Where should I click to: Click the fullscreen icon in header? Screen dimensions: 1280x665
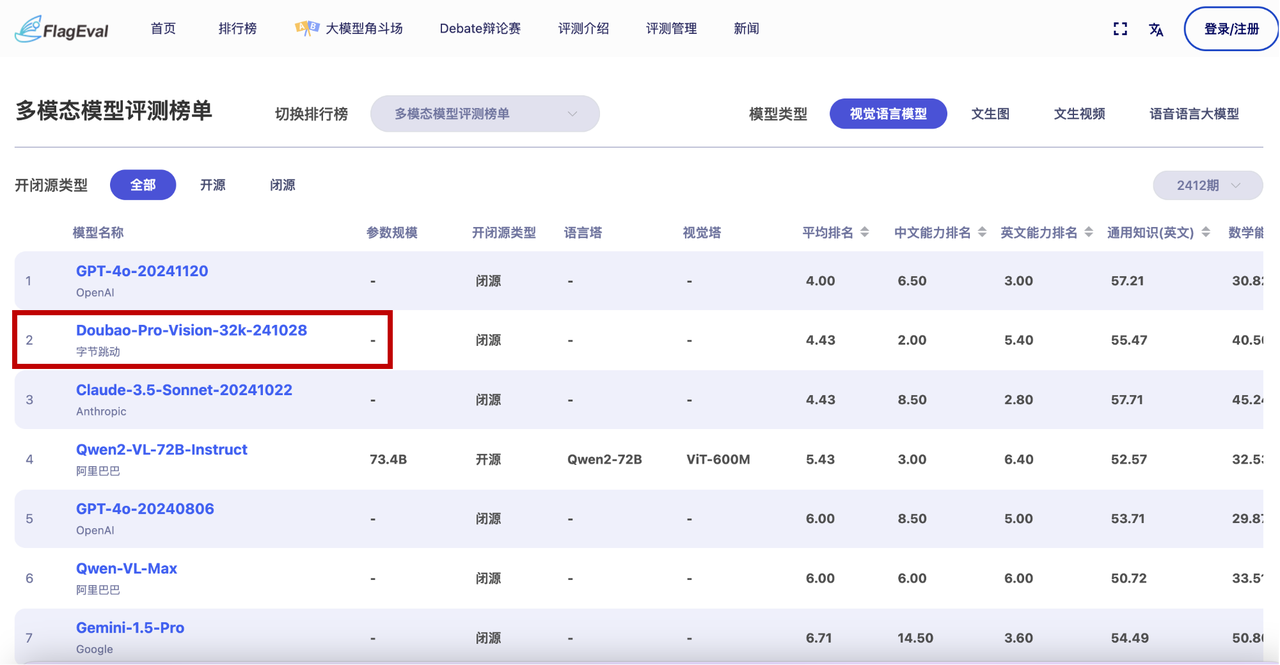pyautogui.click(x=1120, y=29)
